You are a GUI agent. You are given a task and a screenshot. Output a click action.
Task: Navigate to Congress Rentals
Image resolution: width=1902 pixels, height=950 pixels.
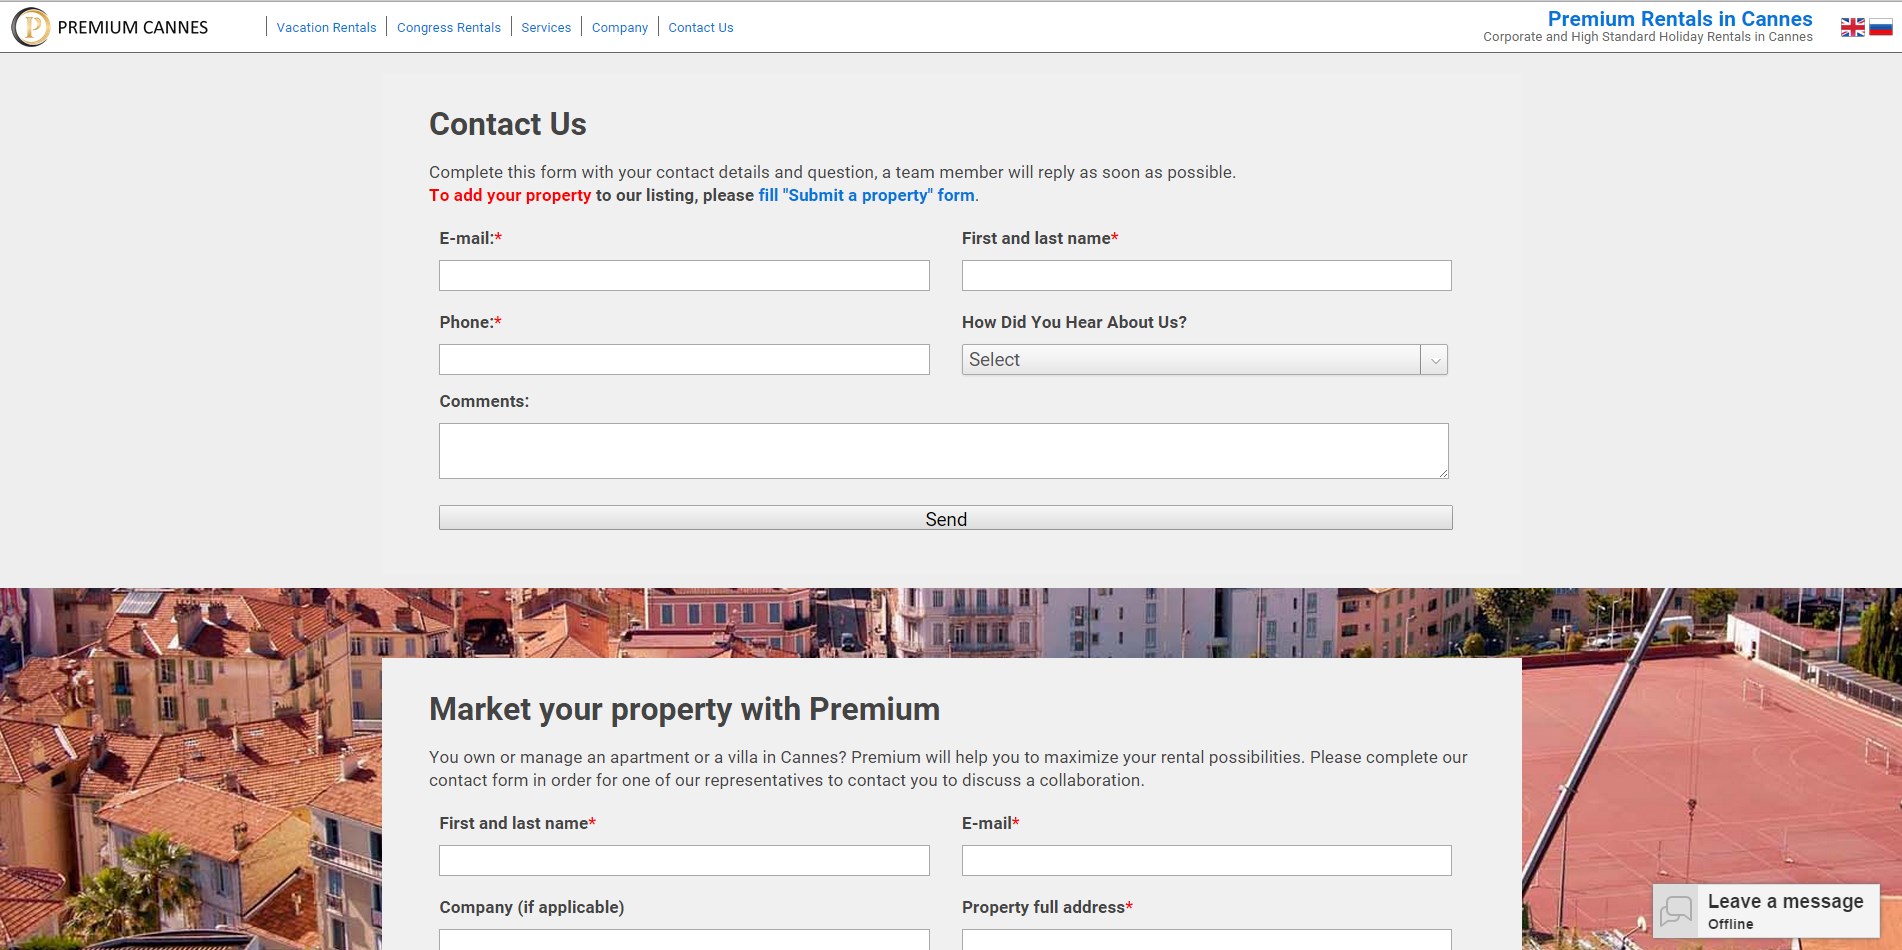click(x=448, y=27)
